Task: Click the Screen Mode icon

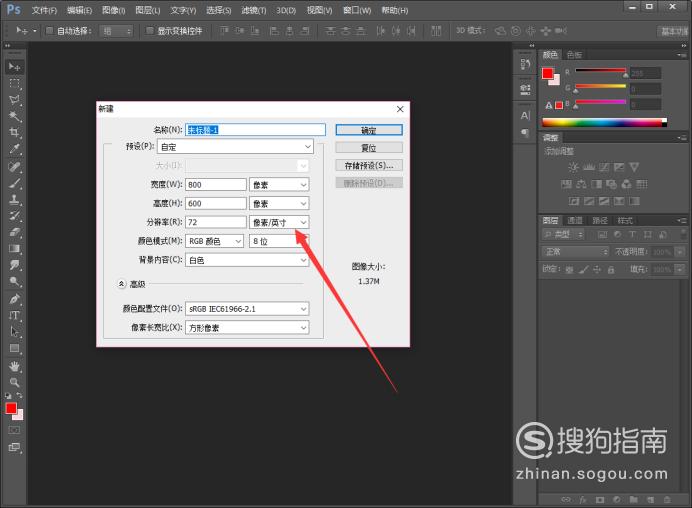Action: [14, 448]
